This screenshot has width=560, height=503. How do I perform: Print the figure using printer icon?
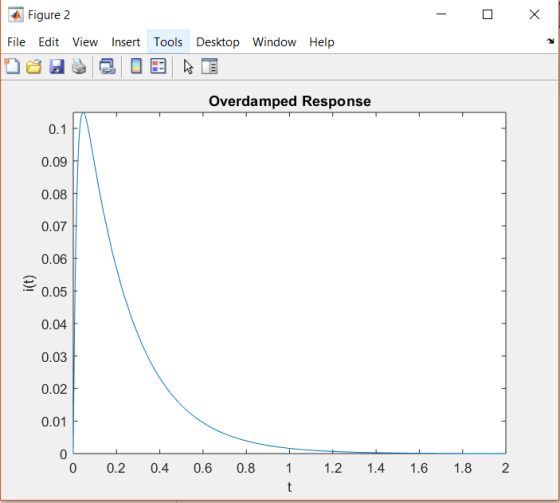tap(79, 66)
